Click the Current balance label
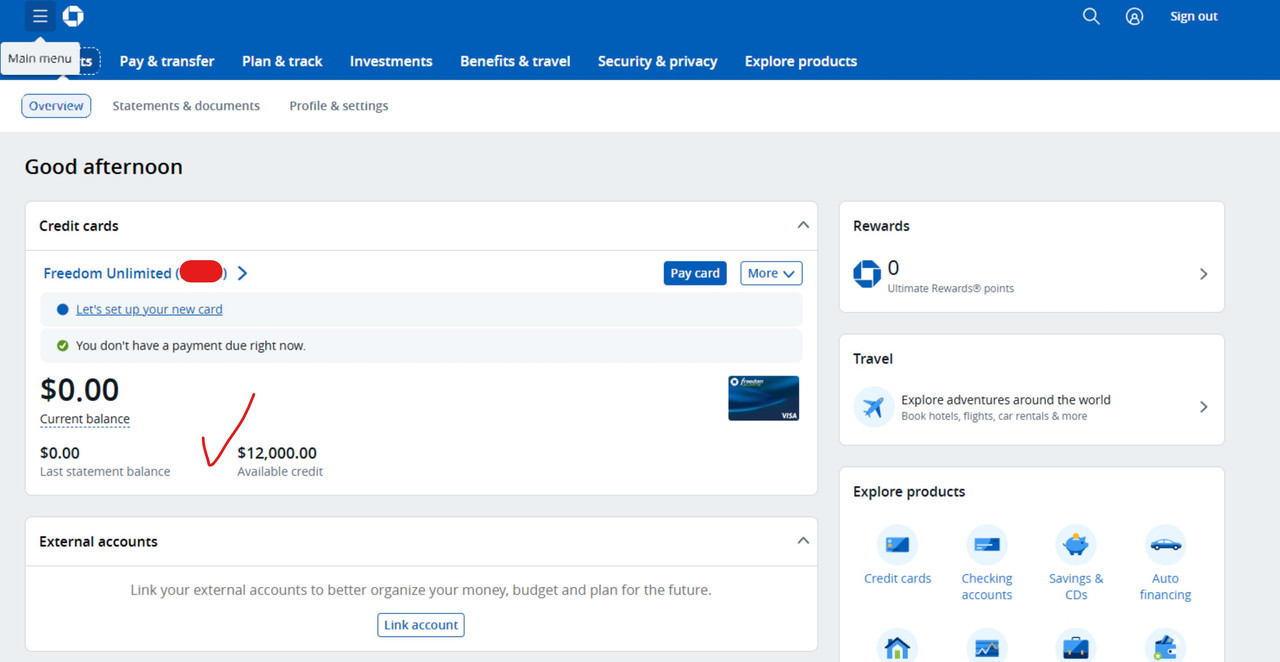 (x=85, y=419)
